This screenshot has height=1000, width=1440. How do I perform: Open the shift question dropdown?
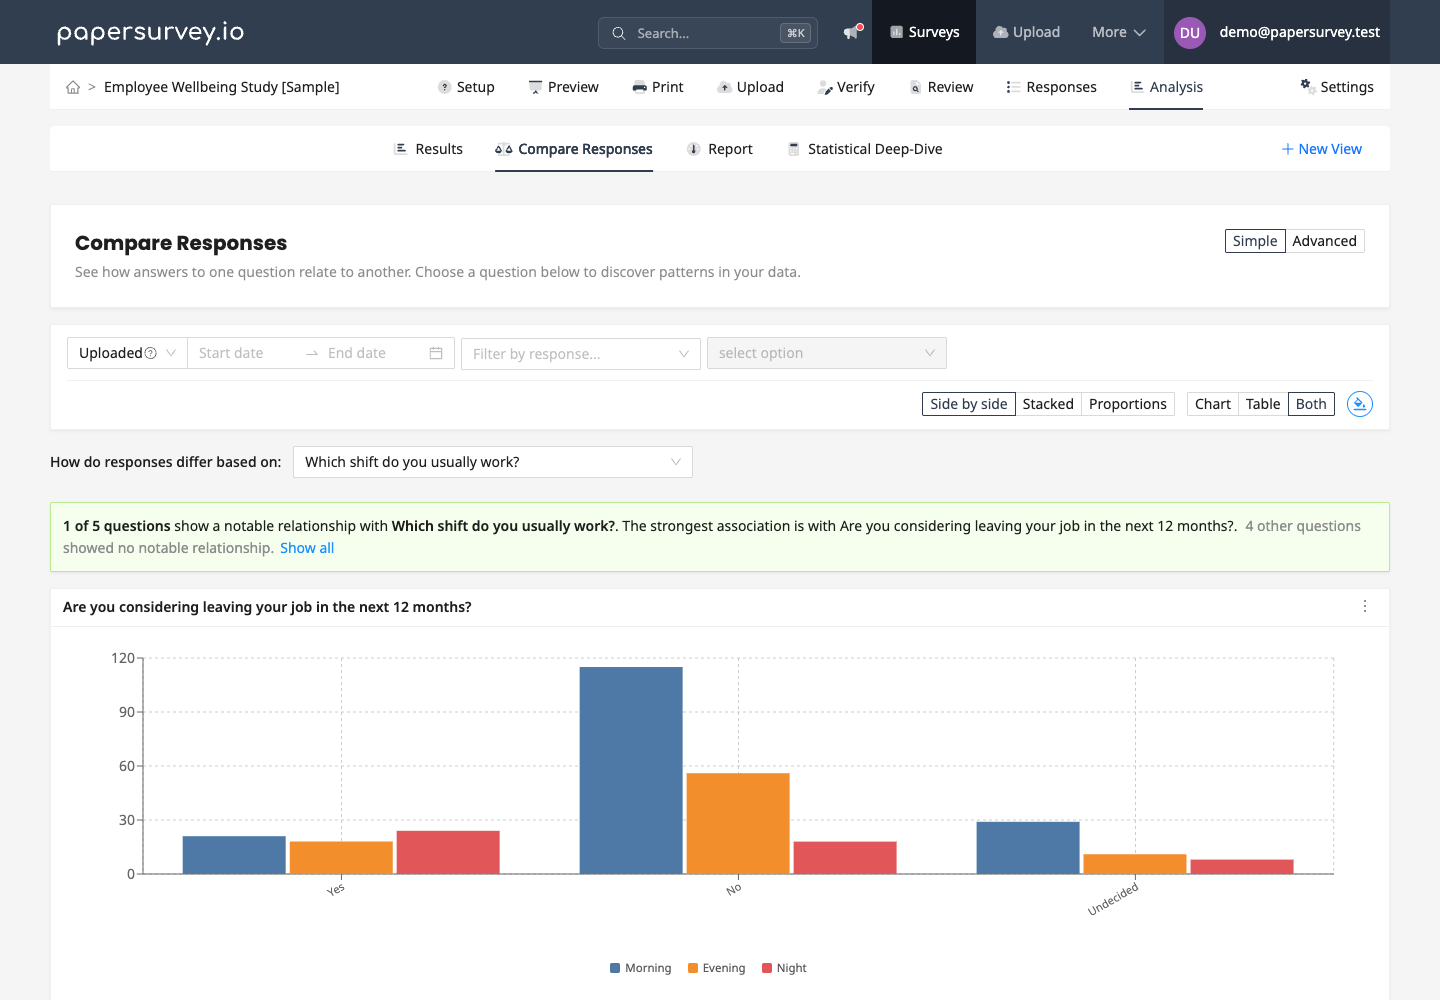click(493, 462)
